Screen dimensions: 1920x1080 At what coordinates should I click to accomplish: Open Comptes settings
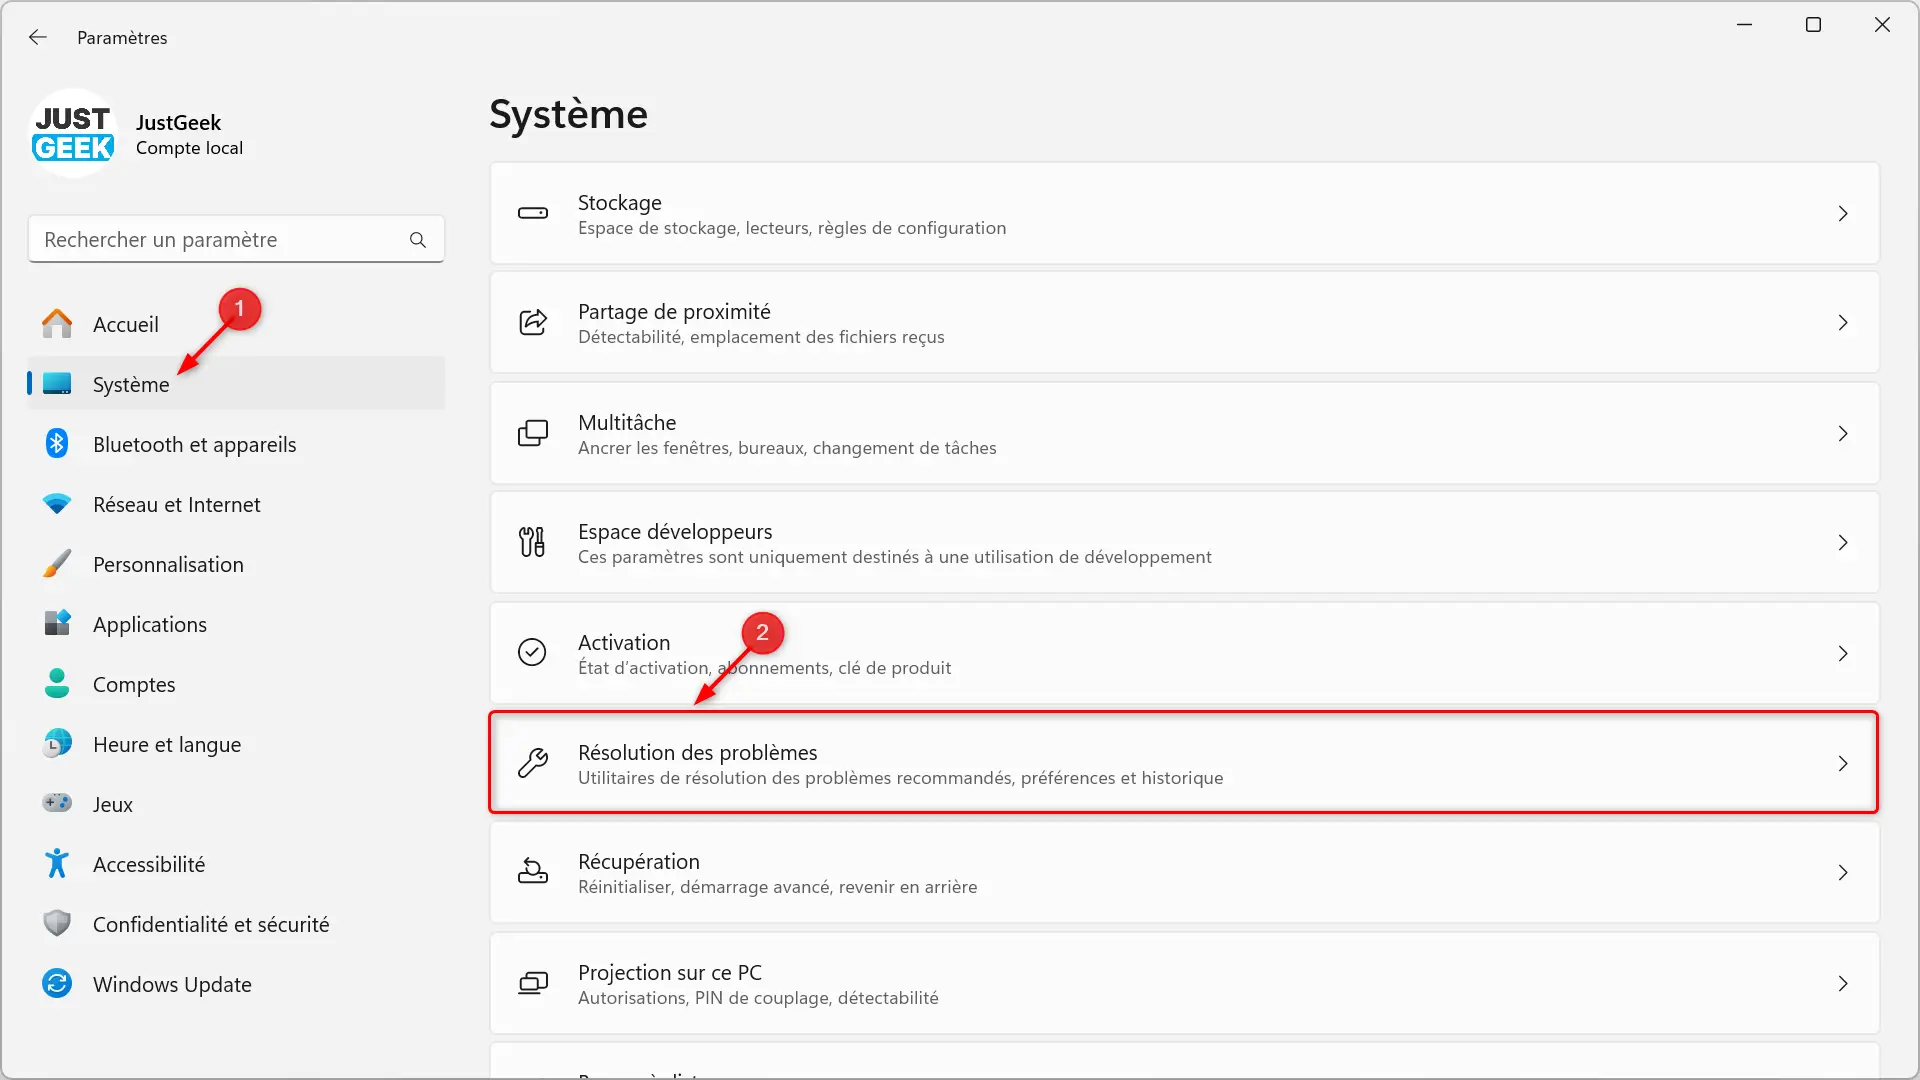pyautogui.click(x=236, y=684)
